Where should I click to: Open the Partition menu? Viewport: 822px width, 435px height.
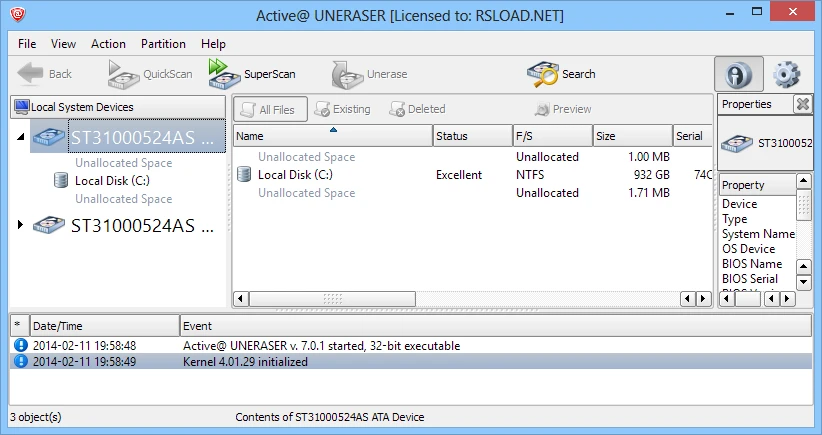[163, 44]
